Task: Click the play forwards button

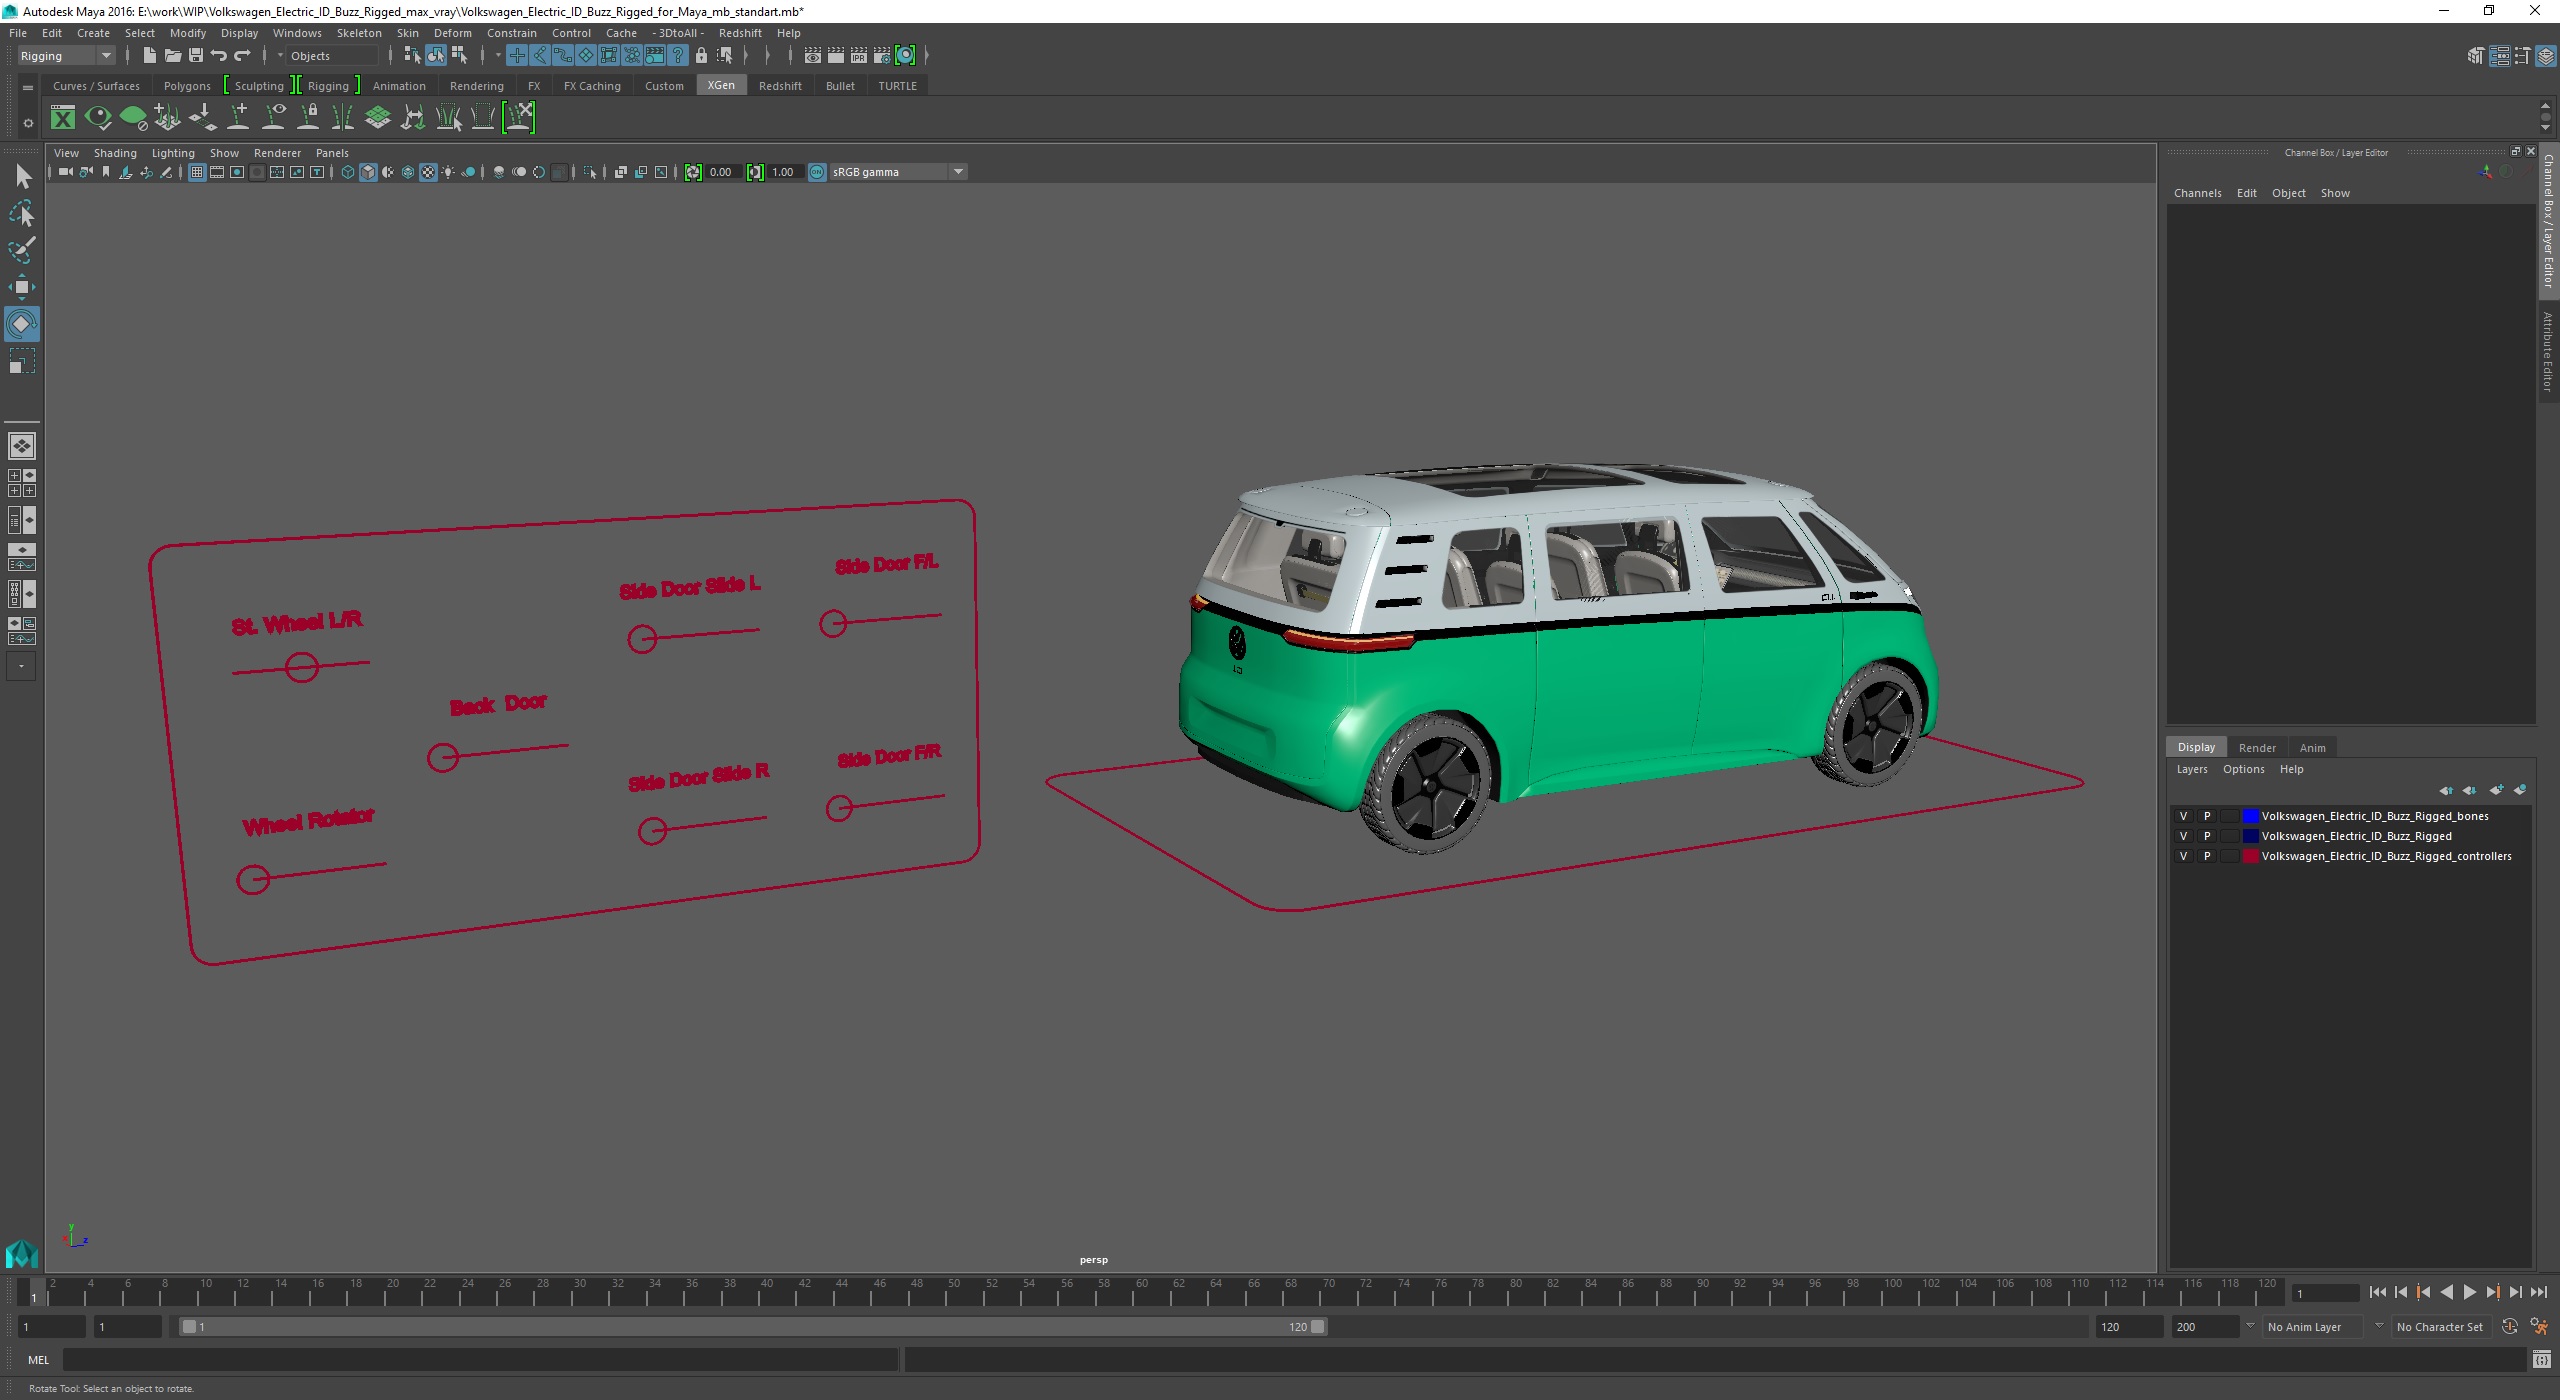Action: point(2470,1292)
